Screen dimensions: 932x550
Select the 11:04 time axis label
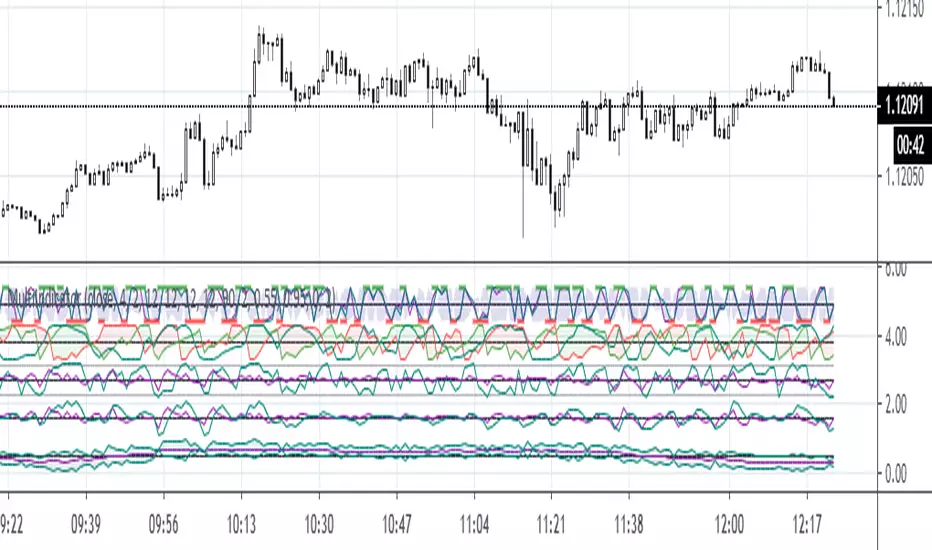pos(474,524)
